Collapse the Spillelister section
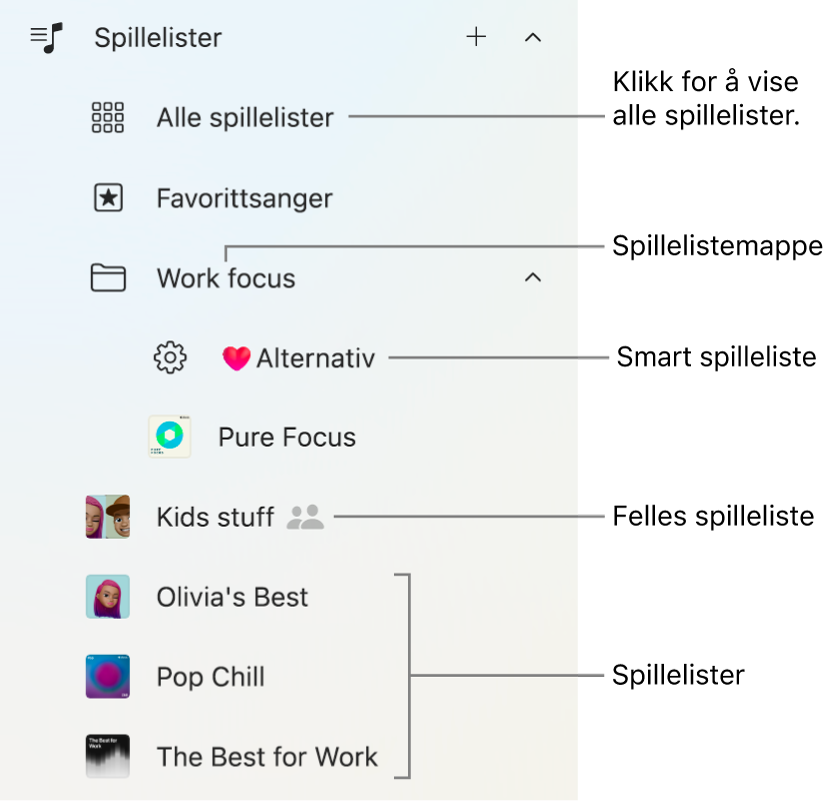Image resolution: width=835 pixels, height=801 pixels. point(533,38)
